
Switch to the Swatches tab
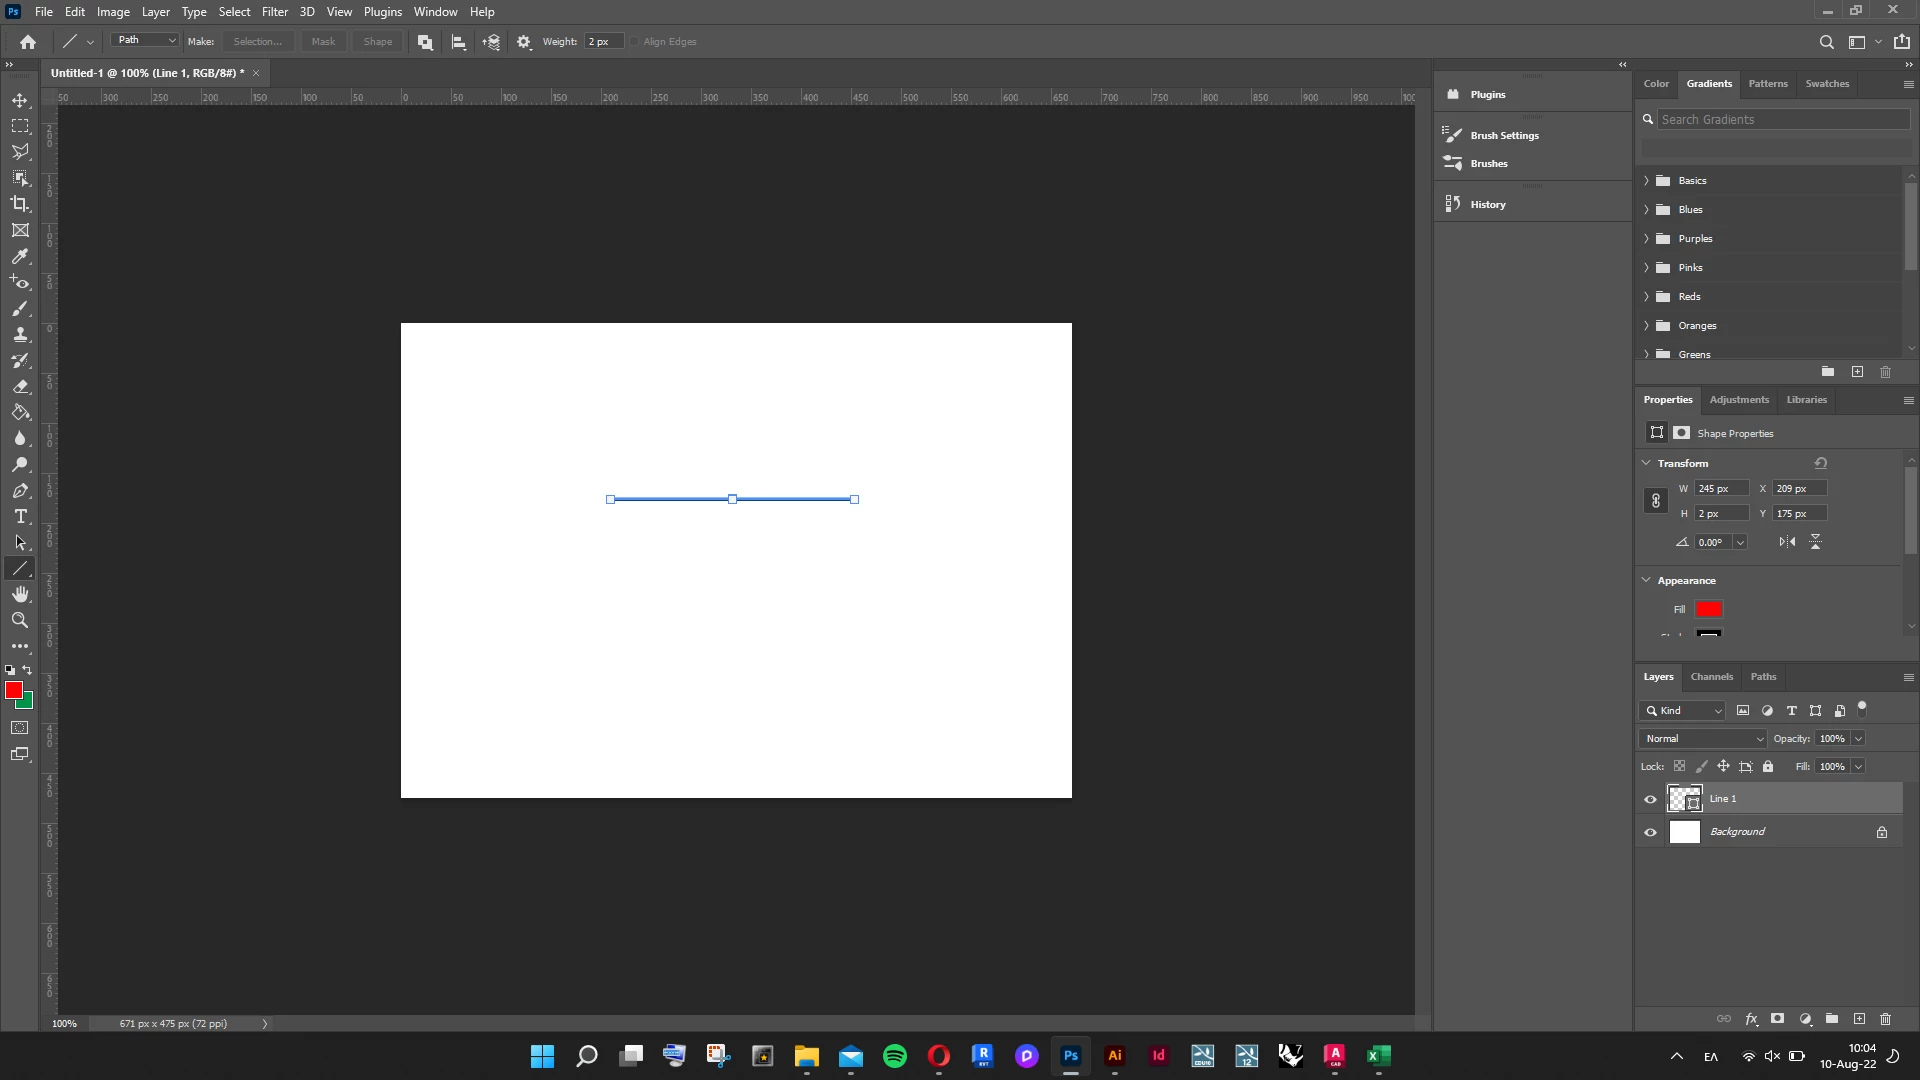tap(1827, 84)
